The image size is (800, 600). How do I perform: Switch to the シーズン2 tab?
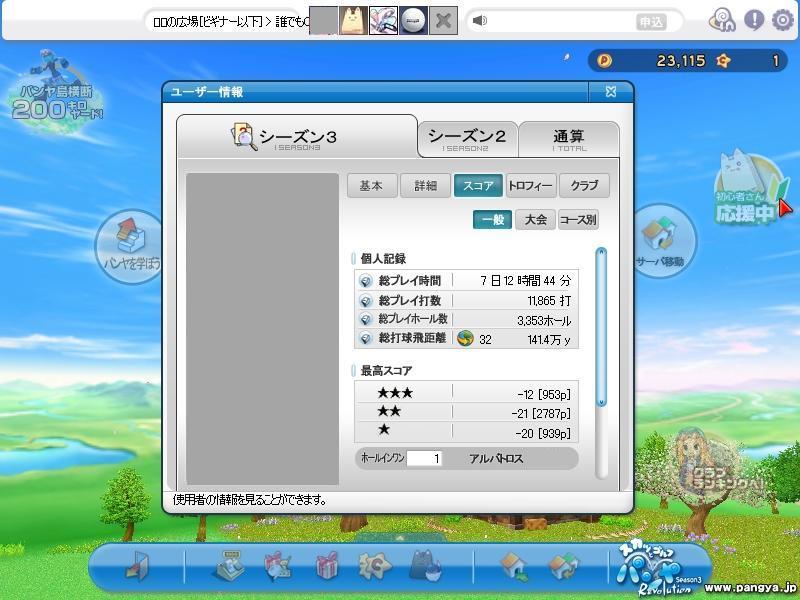[467, 139]
